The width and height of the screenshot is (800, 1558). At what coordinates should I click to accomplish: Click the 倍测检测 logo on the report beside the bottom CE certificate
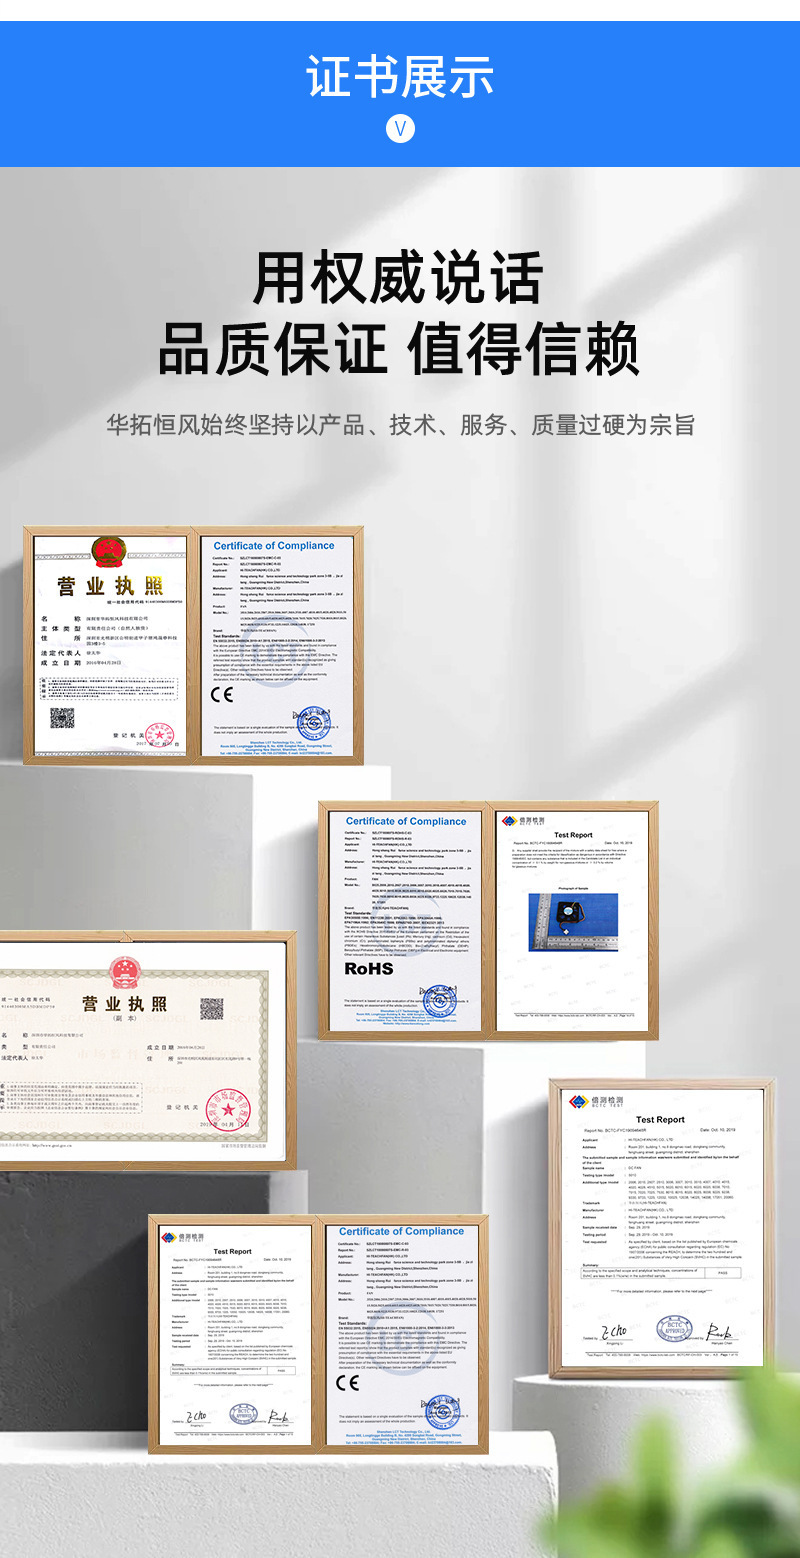(x=182, y=1237)
